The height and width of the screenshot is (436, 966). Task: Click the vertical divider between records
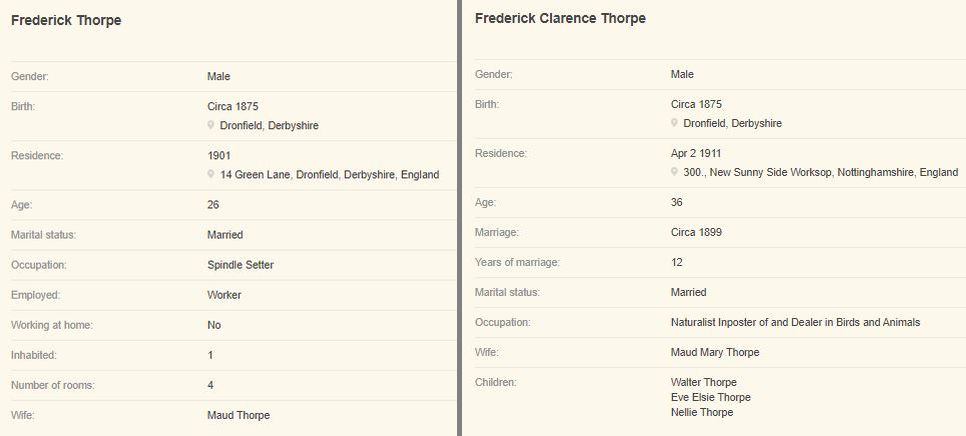click(459, 218)
